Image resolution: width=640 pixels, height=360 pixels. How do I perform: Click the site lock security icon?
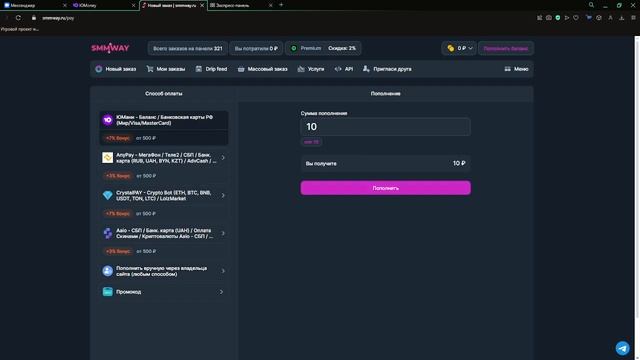tap(34, 18)
